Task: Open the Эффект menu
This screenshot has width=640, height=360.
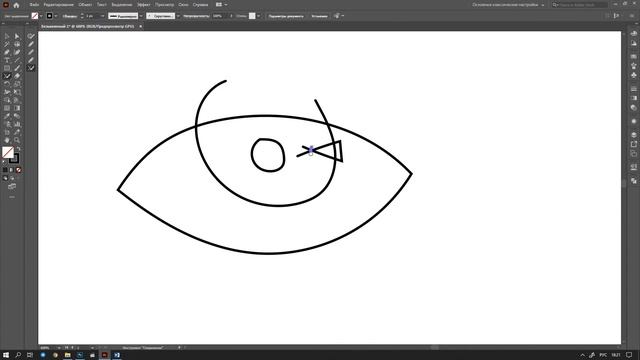Action: [x=144, y=5]
